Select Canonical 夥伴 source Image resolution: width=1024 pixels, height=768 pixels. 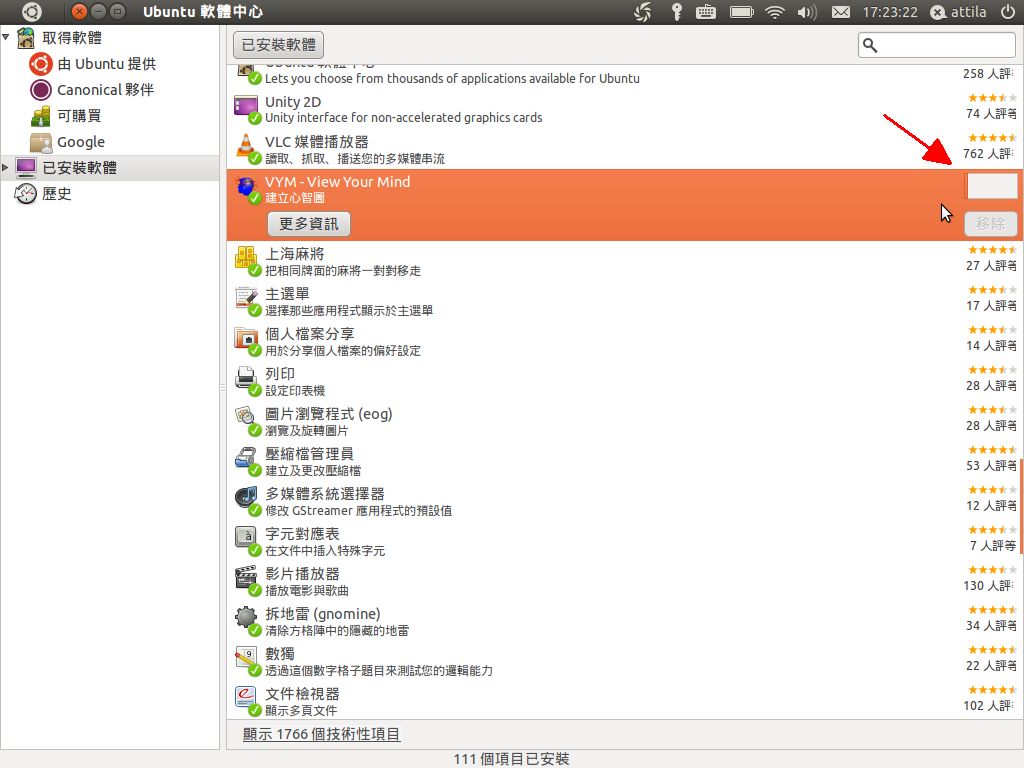105,89
